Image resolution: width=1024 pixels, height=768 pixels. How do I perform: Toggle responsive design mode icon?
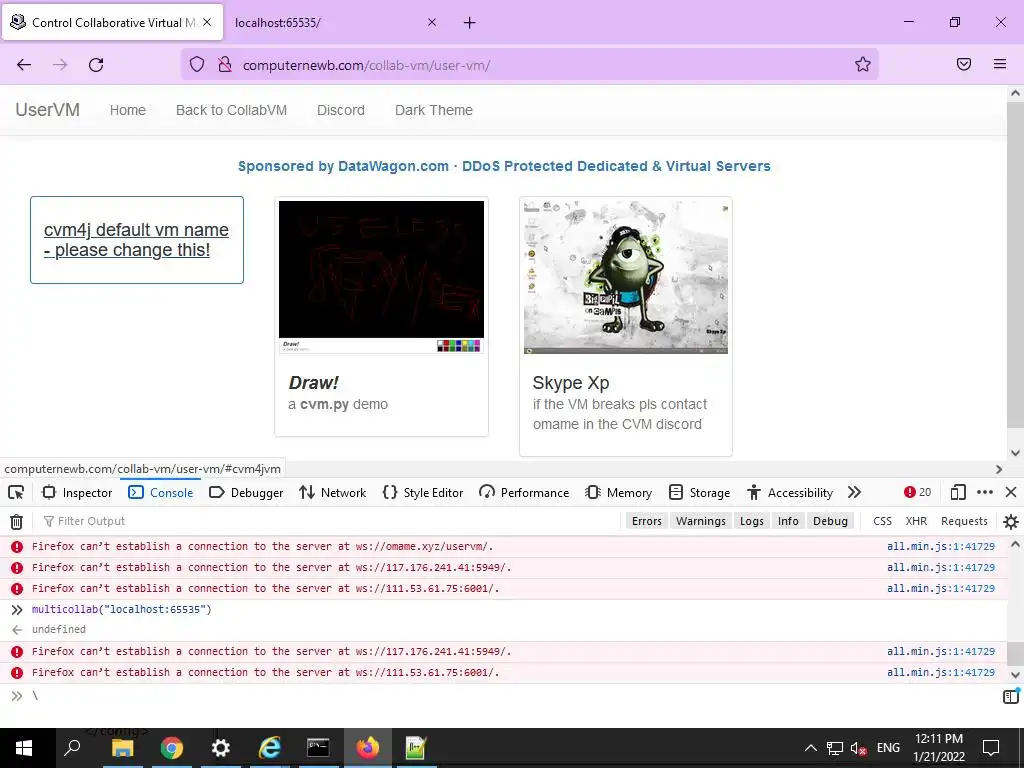[x=958, y=492]
